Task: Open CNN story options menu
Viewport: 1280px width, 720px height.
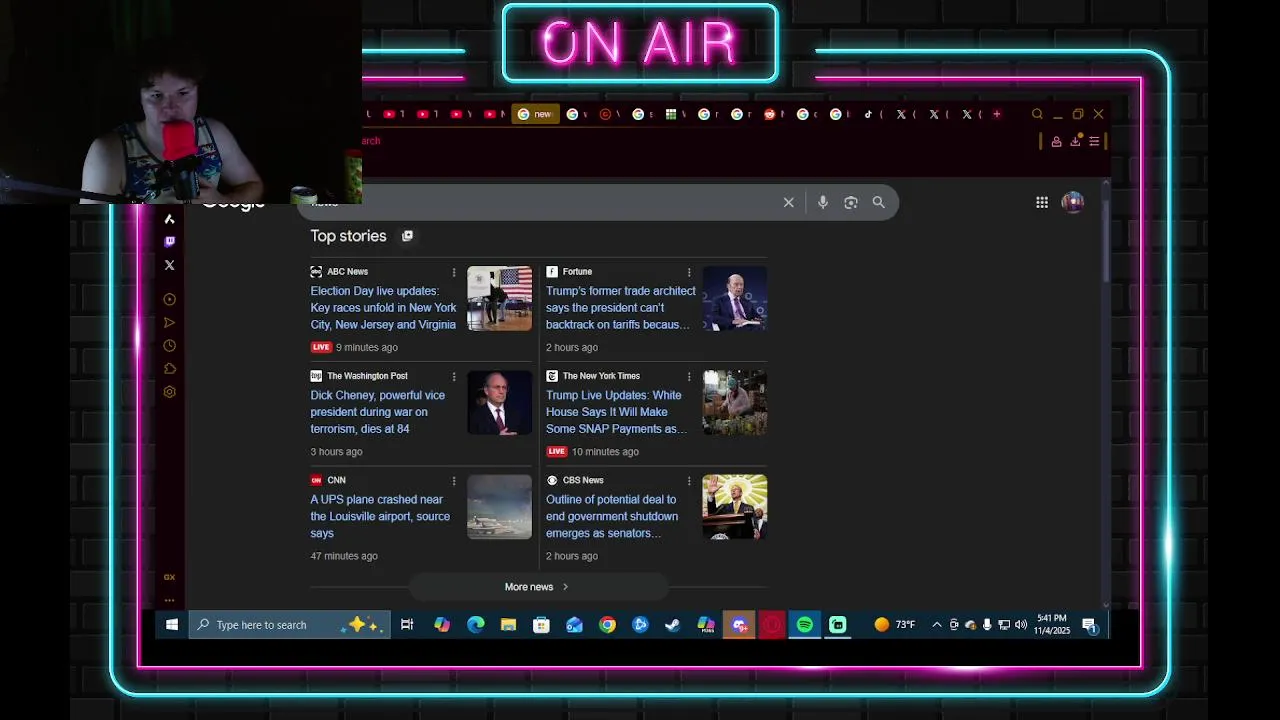Action: coord(454,480)
